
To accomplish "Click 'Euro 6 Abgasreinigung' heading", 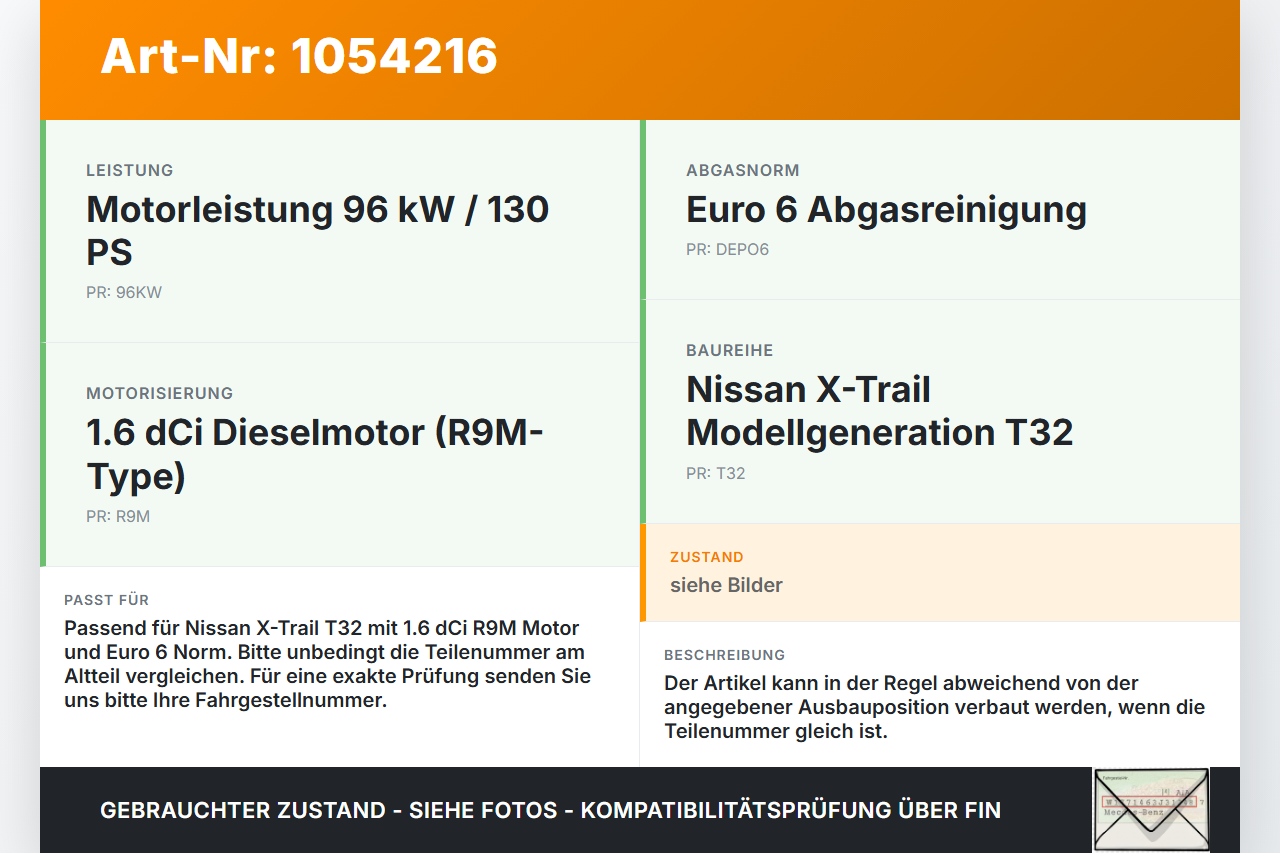I will (x=886, y=210).
